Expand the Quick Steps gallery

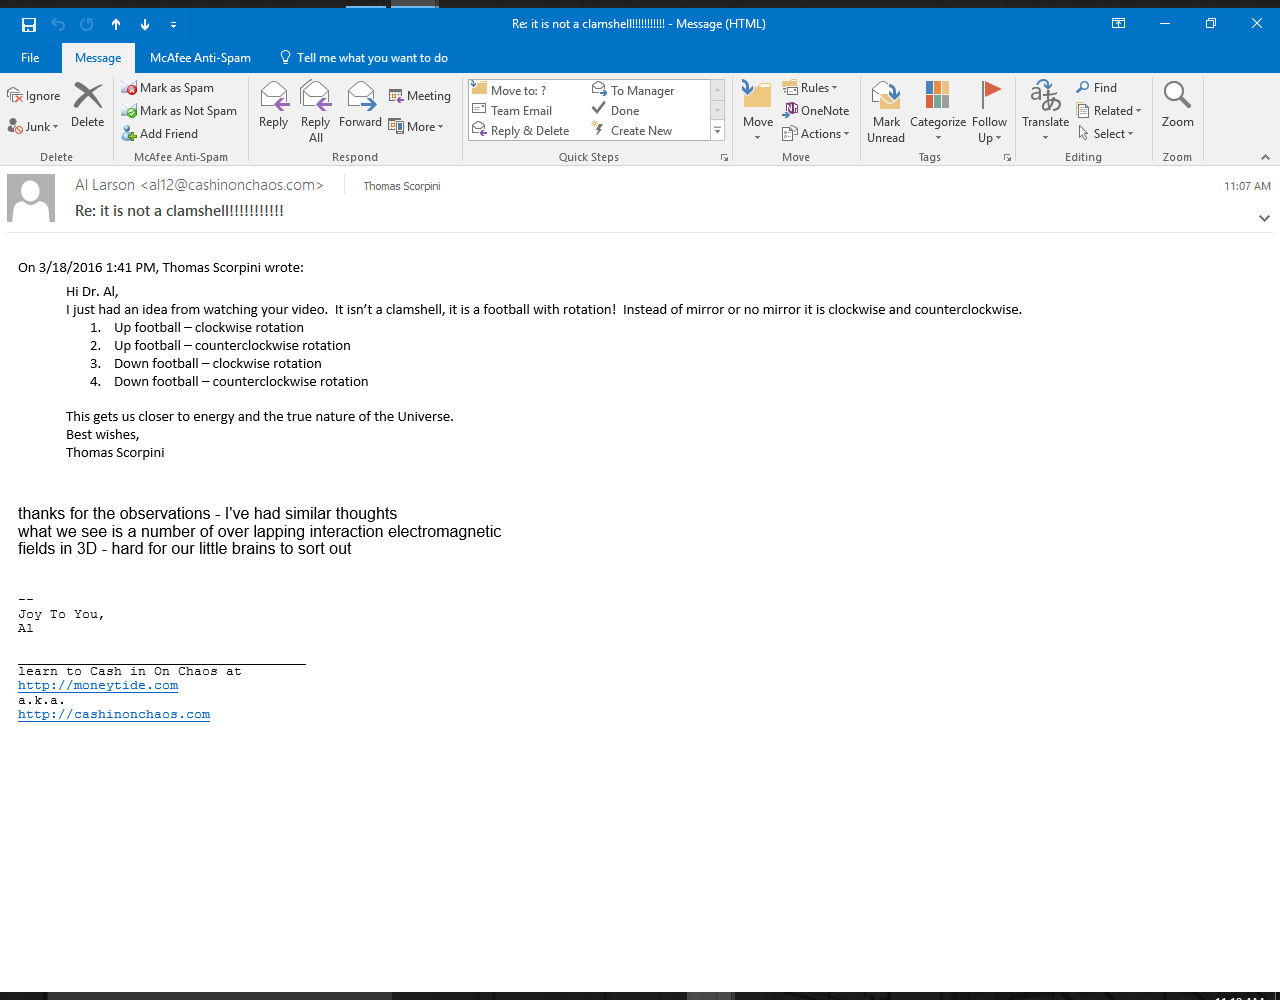(717, 131)
